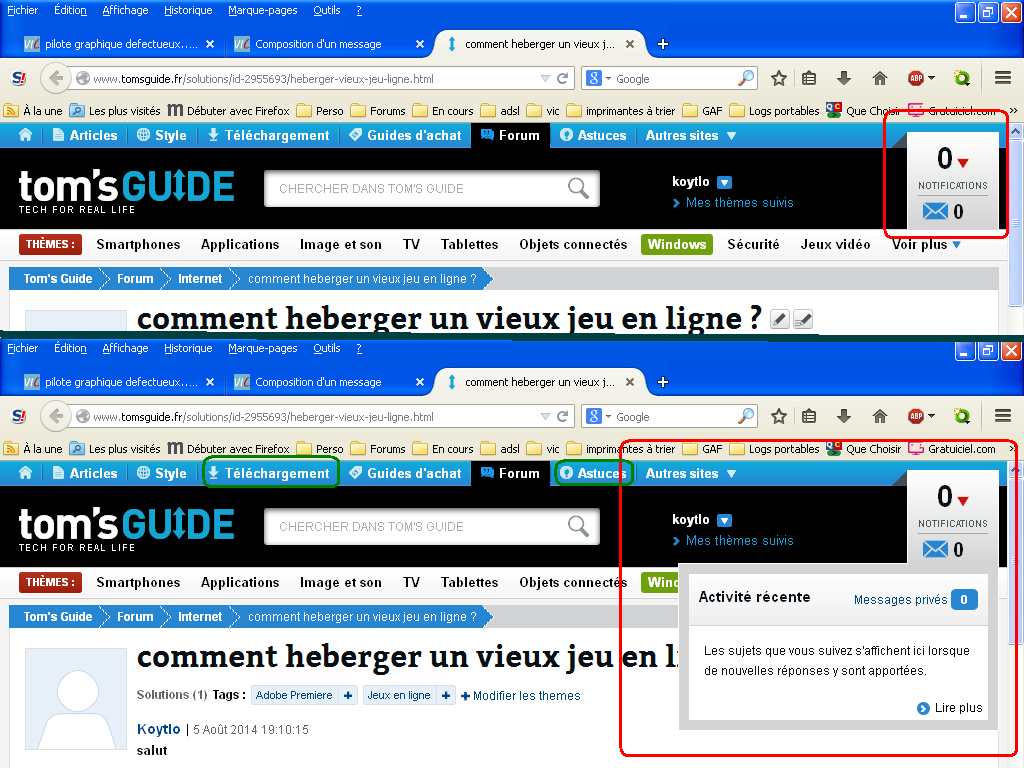Open private messages envelope in lower window
Image resolution: width=1024 pixels, height=768 pixels.
coord(935,549)
